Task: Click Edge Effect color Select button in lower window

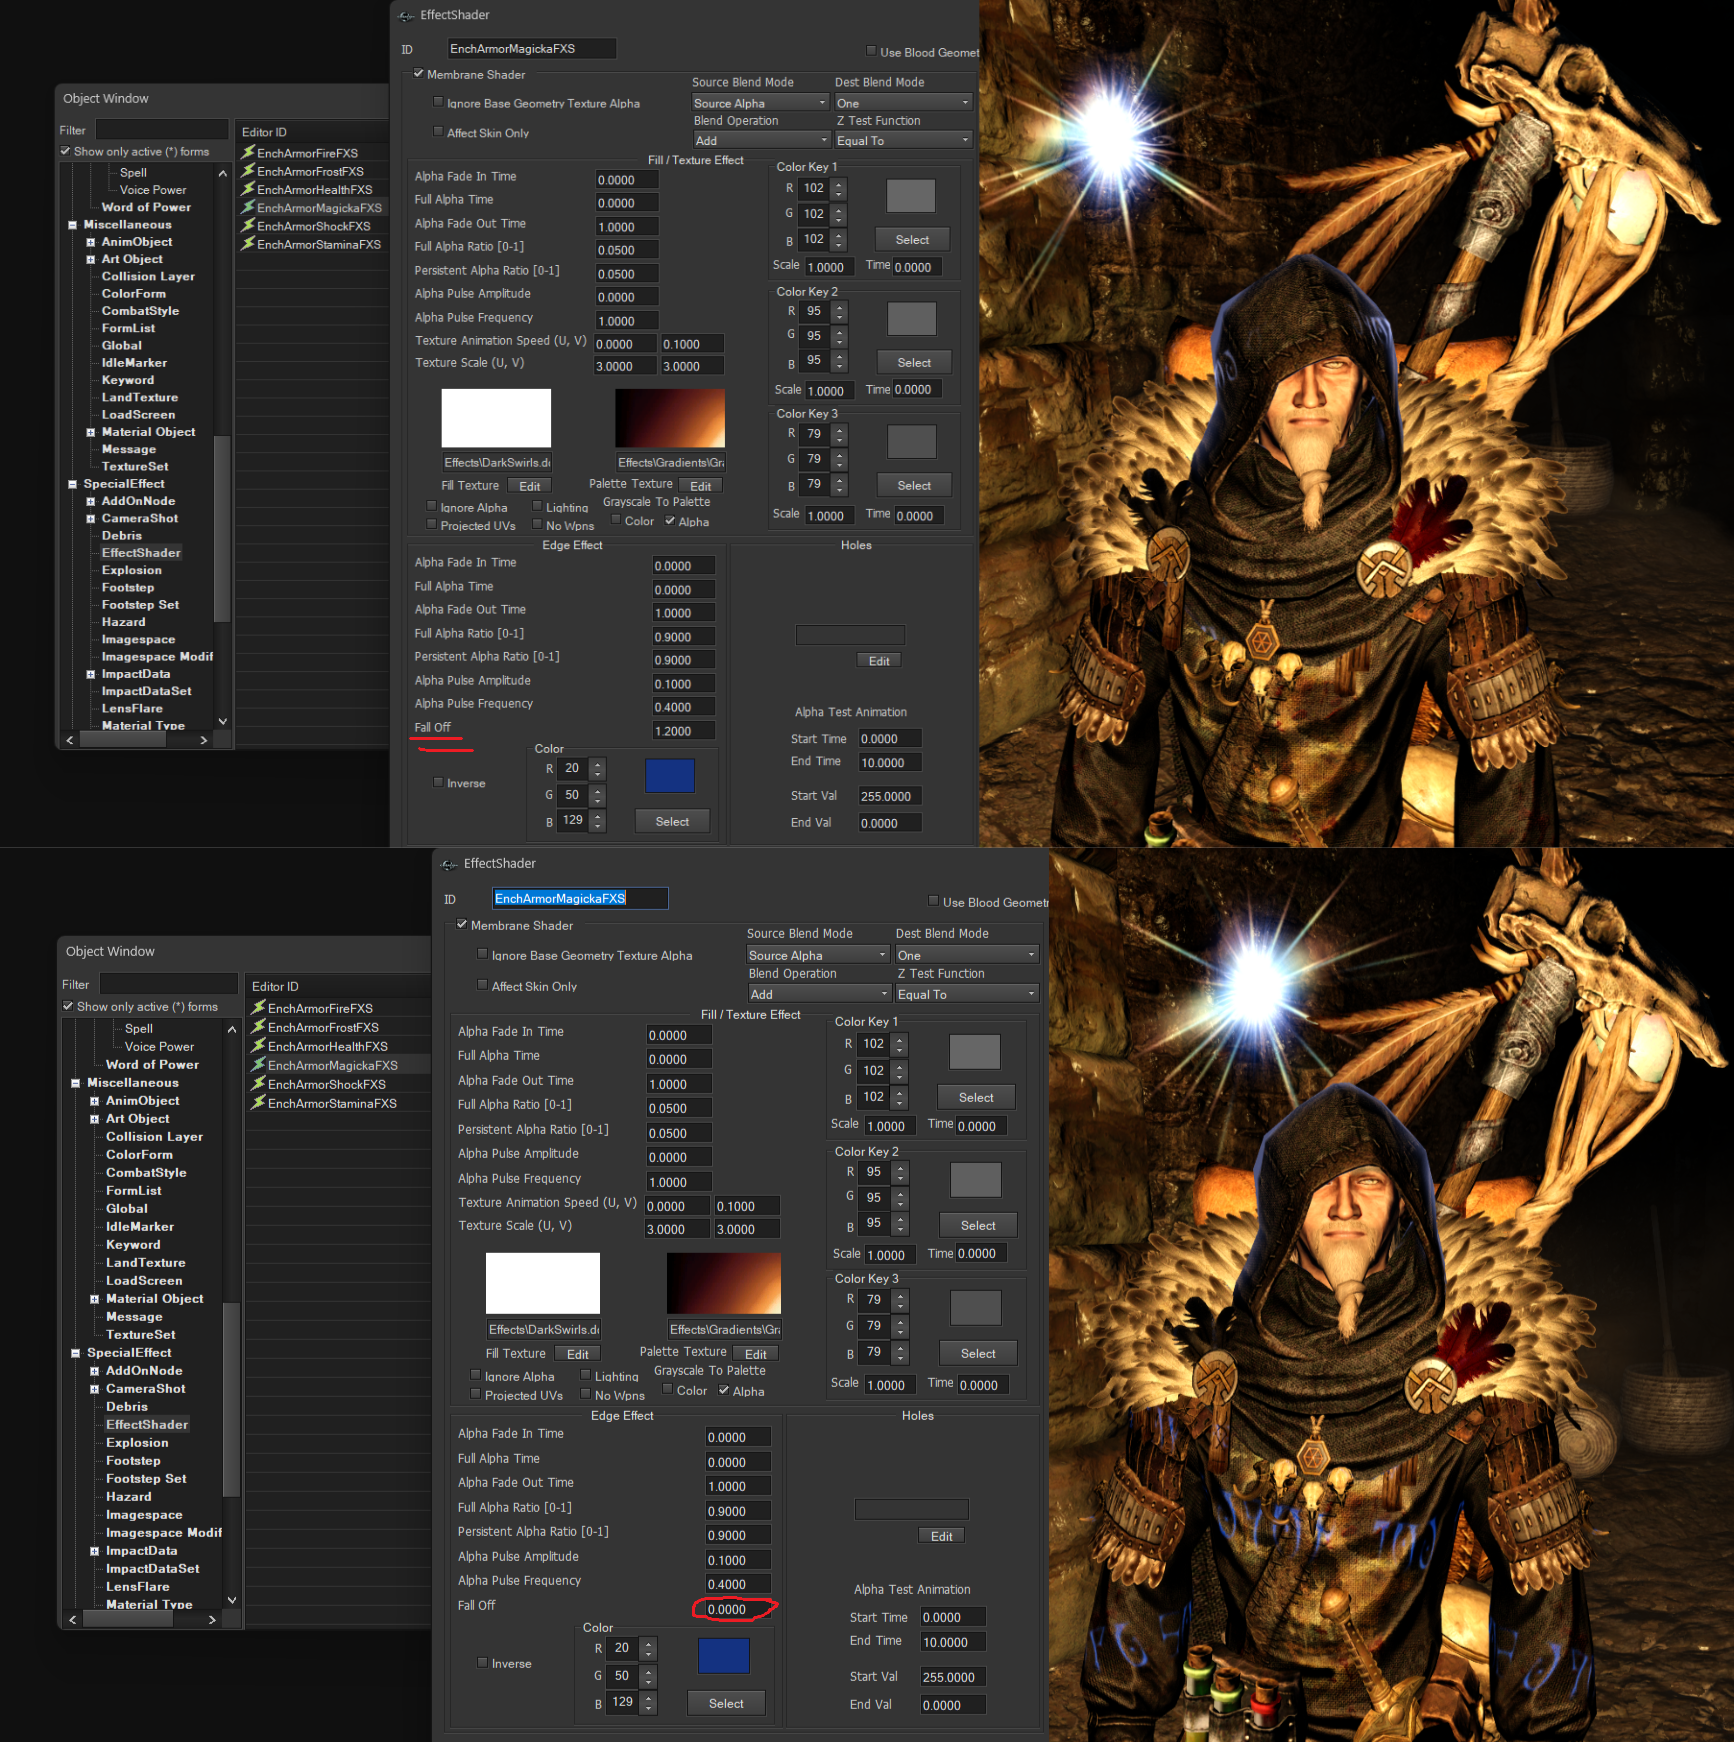Action: 726,1703
